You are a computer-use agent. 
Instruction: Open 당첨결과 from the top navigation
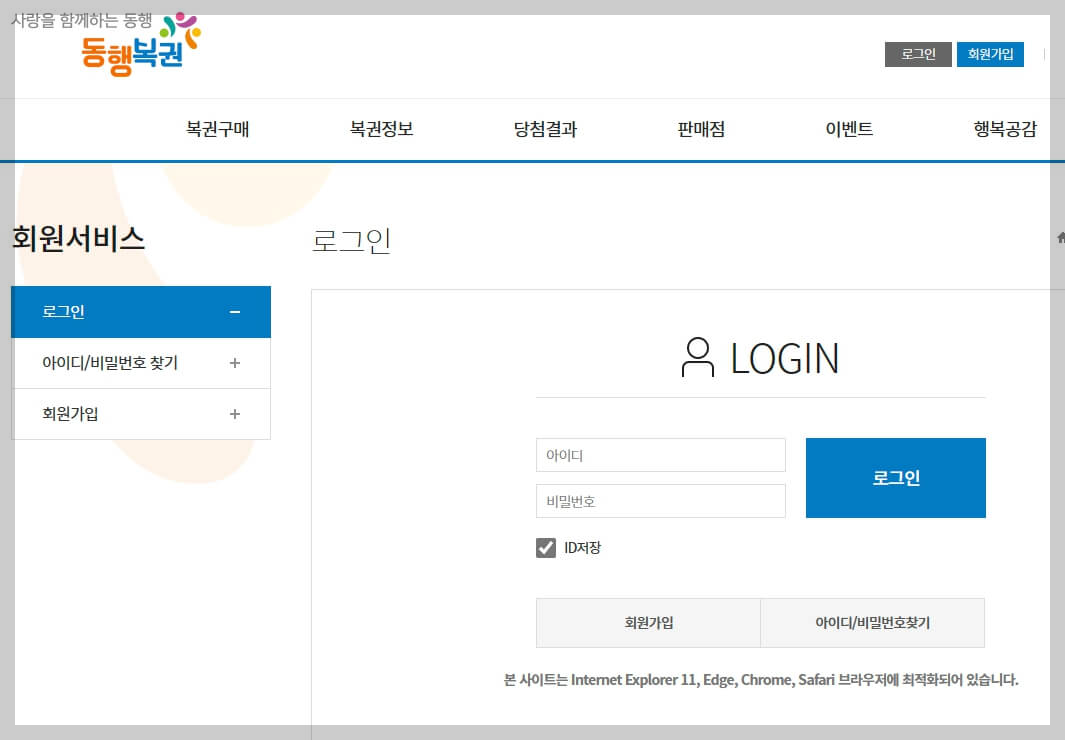click(543, 129)
